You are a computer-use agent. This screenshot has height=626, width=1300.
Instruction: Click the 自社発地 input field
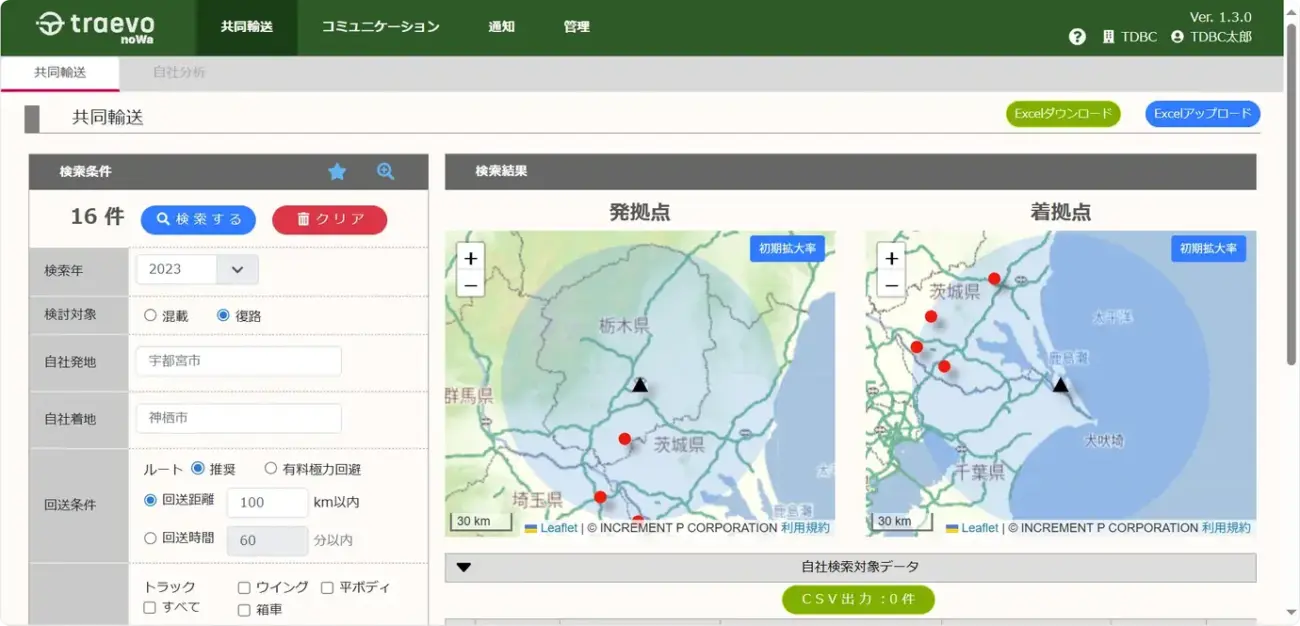(239, 361)
